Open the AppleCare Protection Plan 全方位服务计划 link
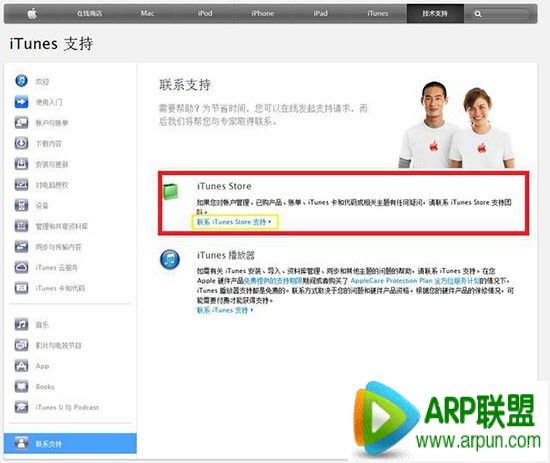This screenshot has width=550, height=463. point(415,281)
